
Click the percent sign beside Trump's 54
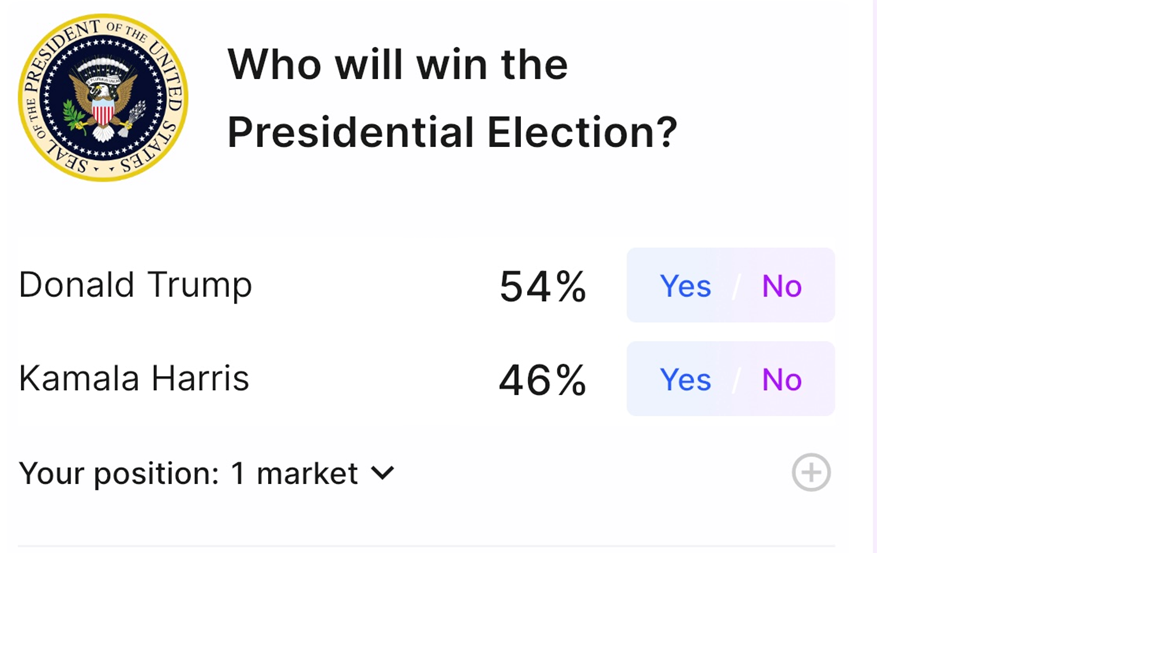pyautogui.click(x=571, y=287)
